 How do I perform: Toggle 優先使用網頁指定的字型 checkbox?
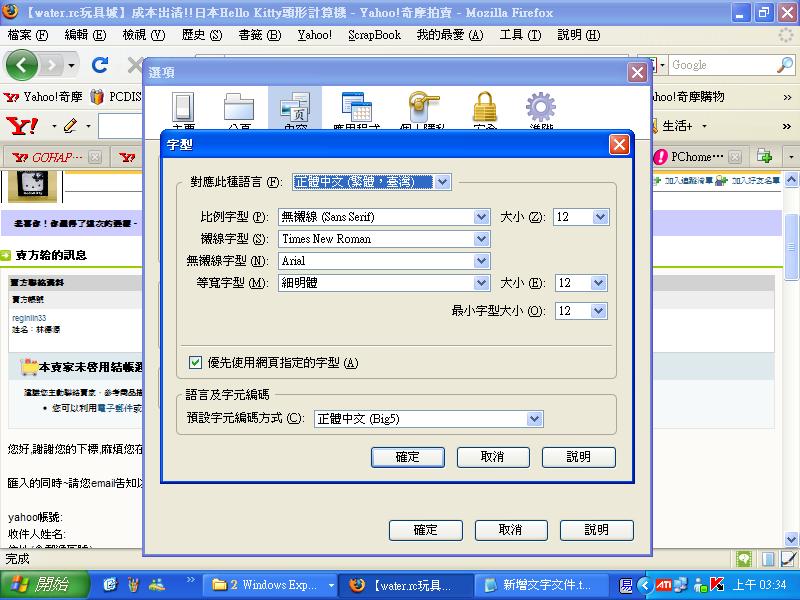pos(196,363)
